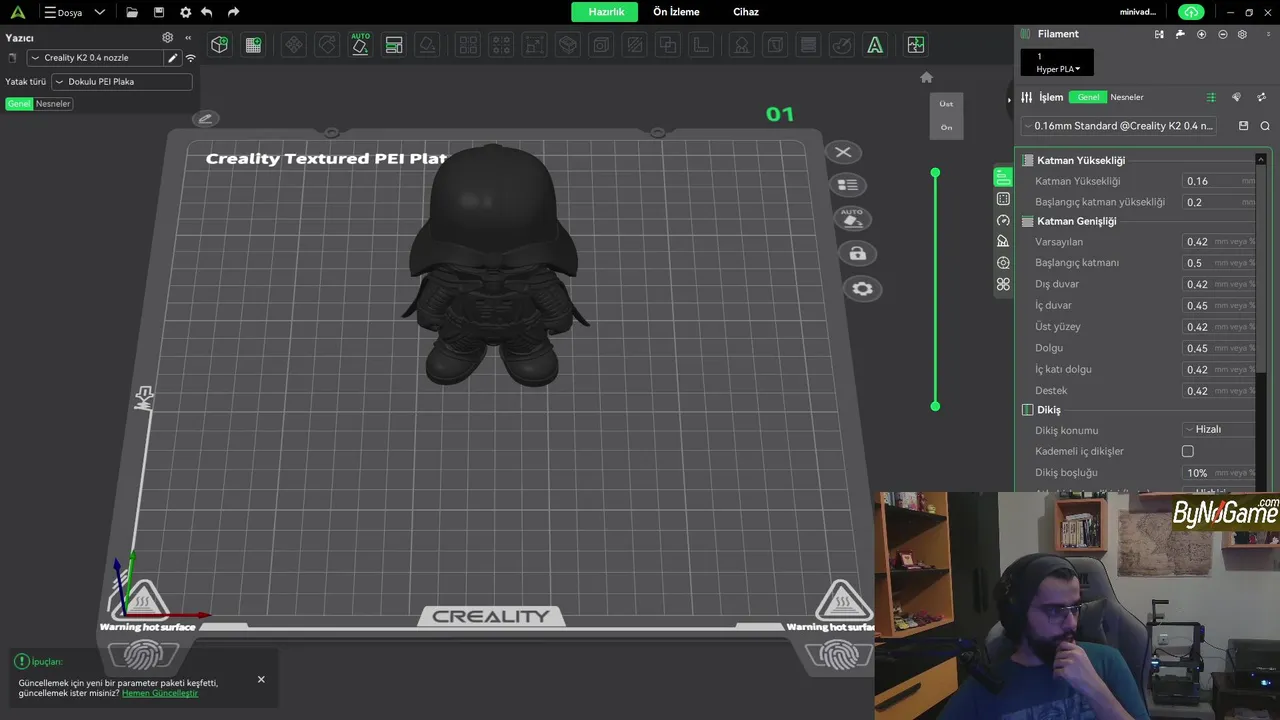
Task: Edit printer preset with pencil icon
Action: click(173, 58)
